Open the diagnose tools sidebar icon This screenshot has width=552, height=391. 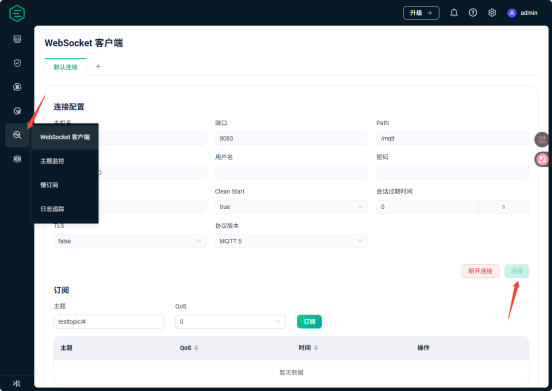click(x=17, y=135)
